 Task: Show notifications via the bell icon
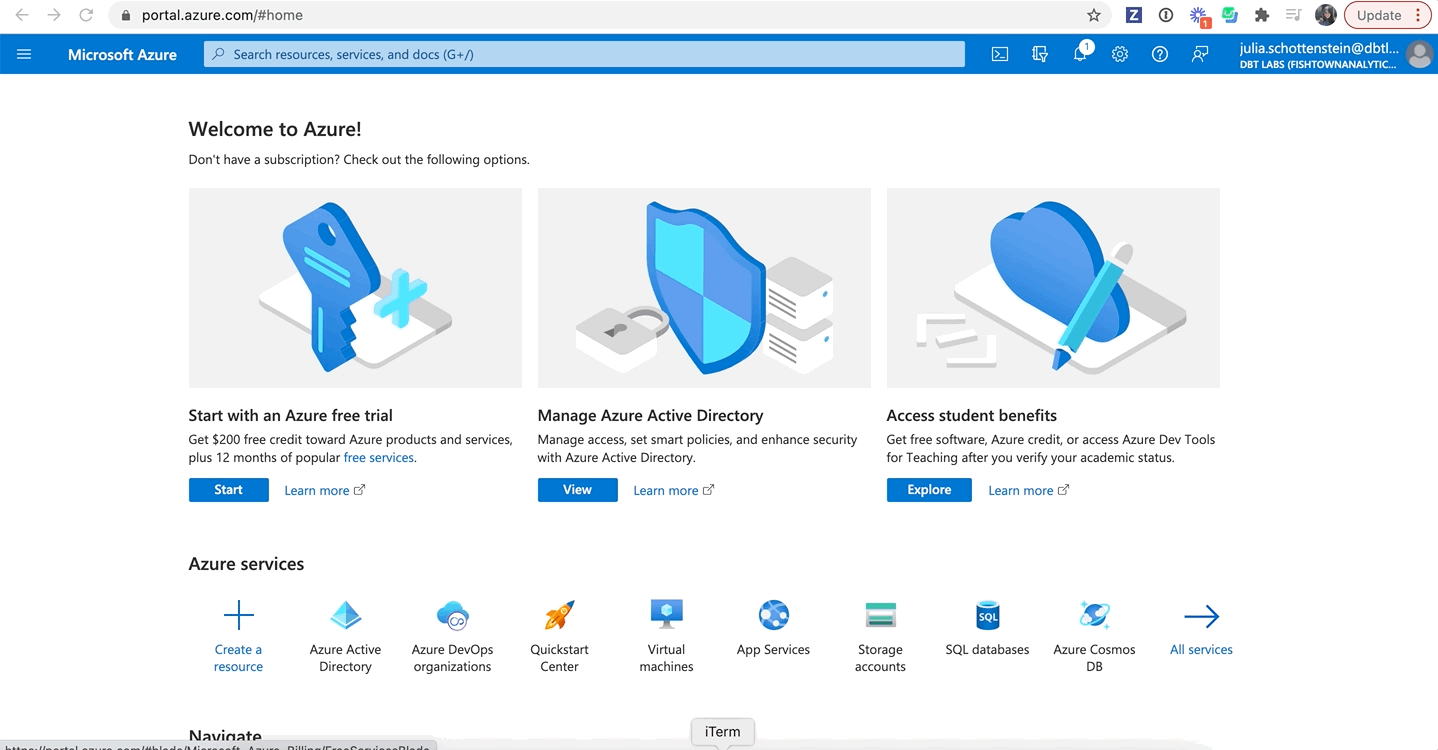tap(1080, 54)
